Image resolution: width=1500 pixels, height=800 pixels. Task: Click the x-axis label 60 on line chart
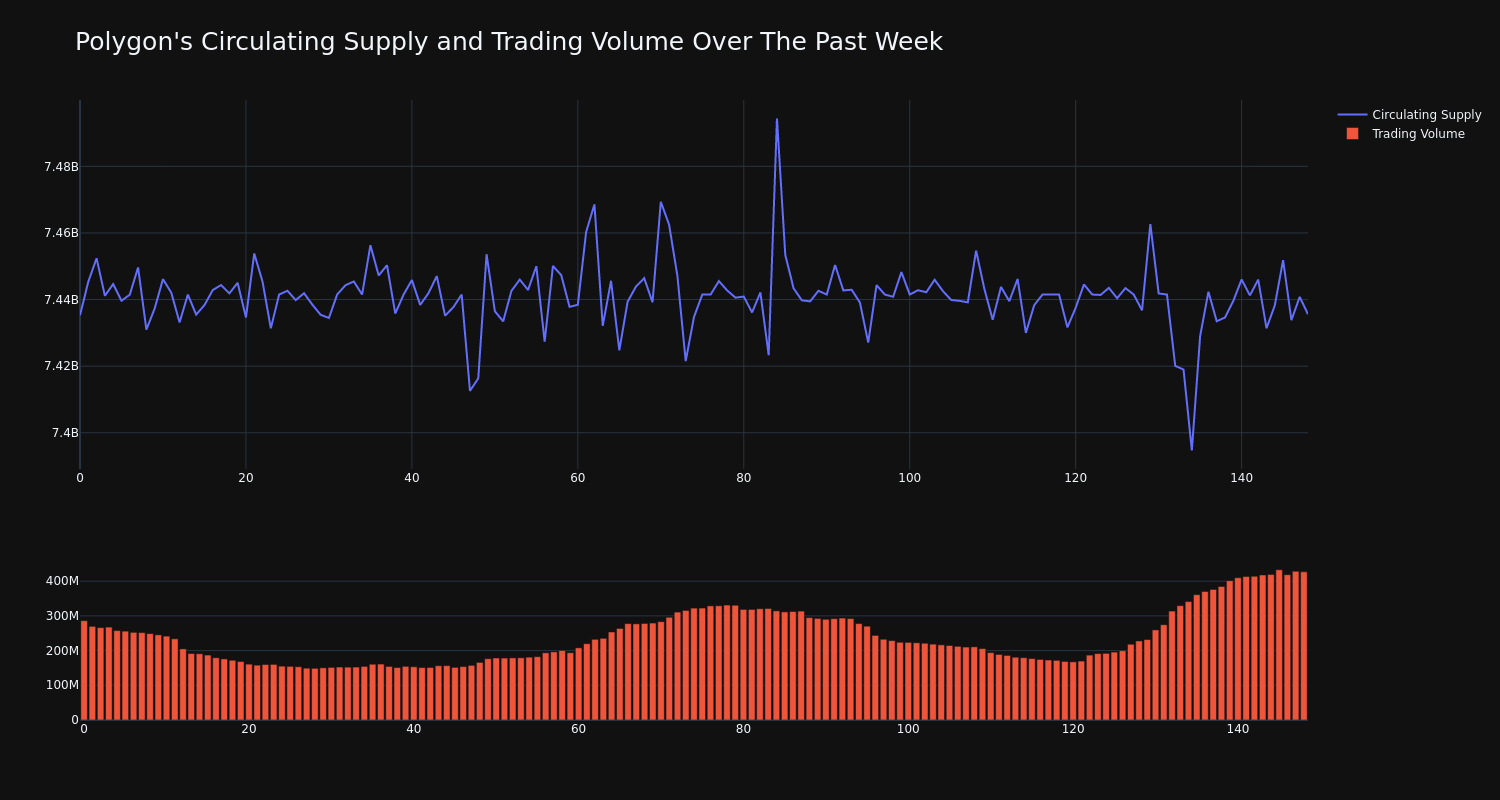point(578,478)
